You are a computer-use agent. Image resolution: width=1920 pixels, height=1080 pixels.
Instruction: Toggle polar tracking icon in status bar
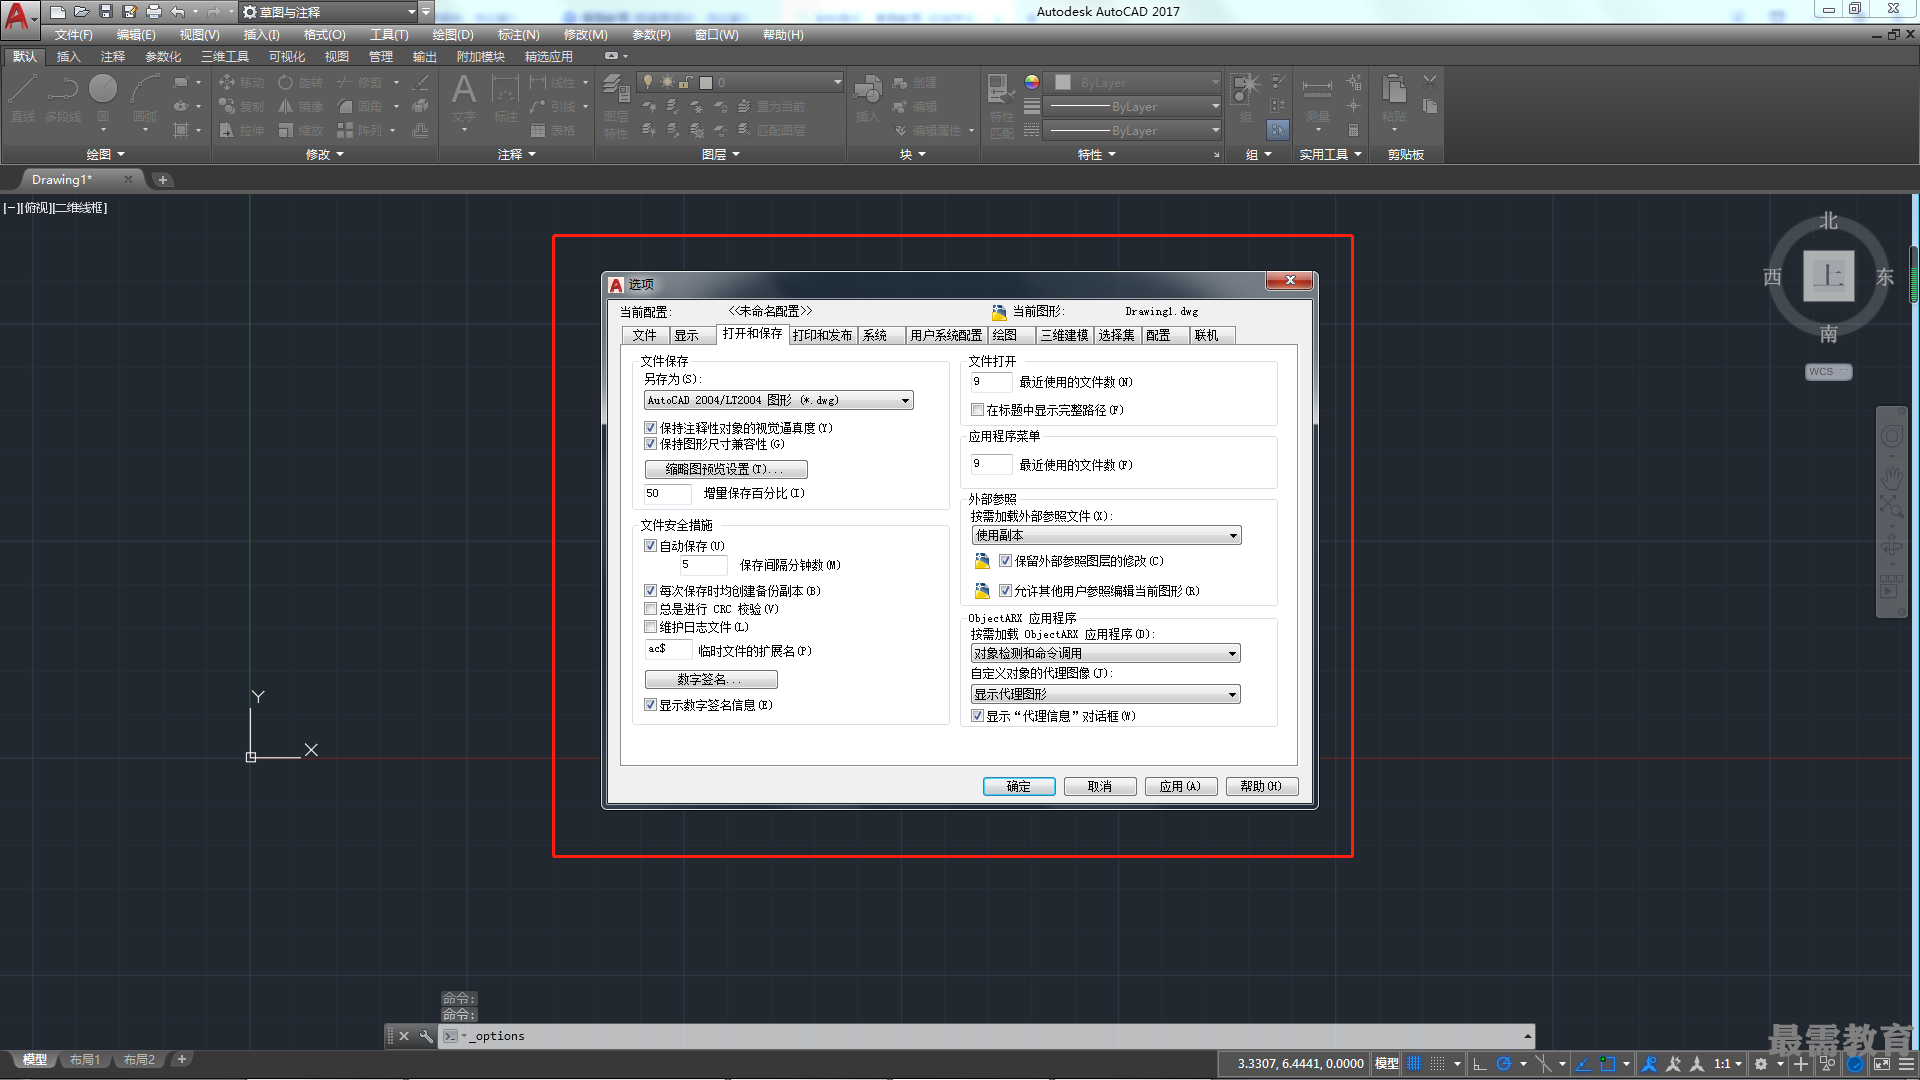pyautogui.click(x=1503, y=1064)
